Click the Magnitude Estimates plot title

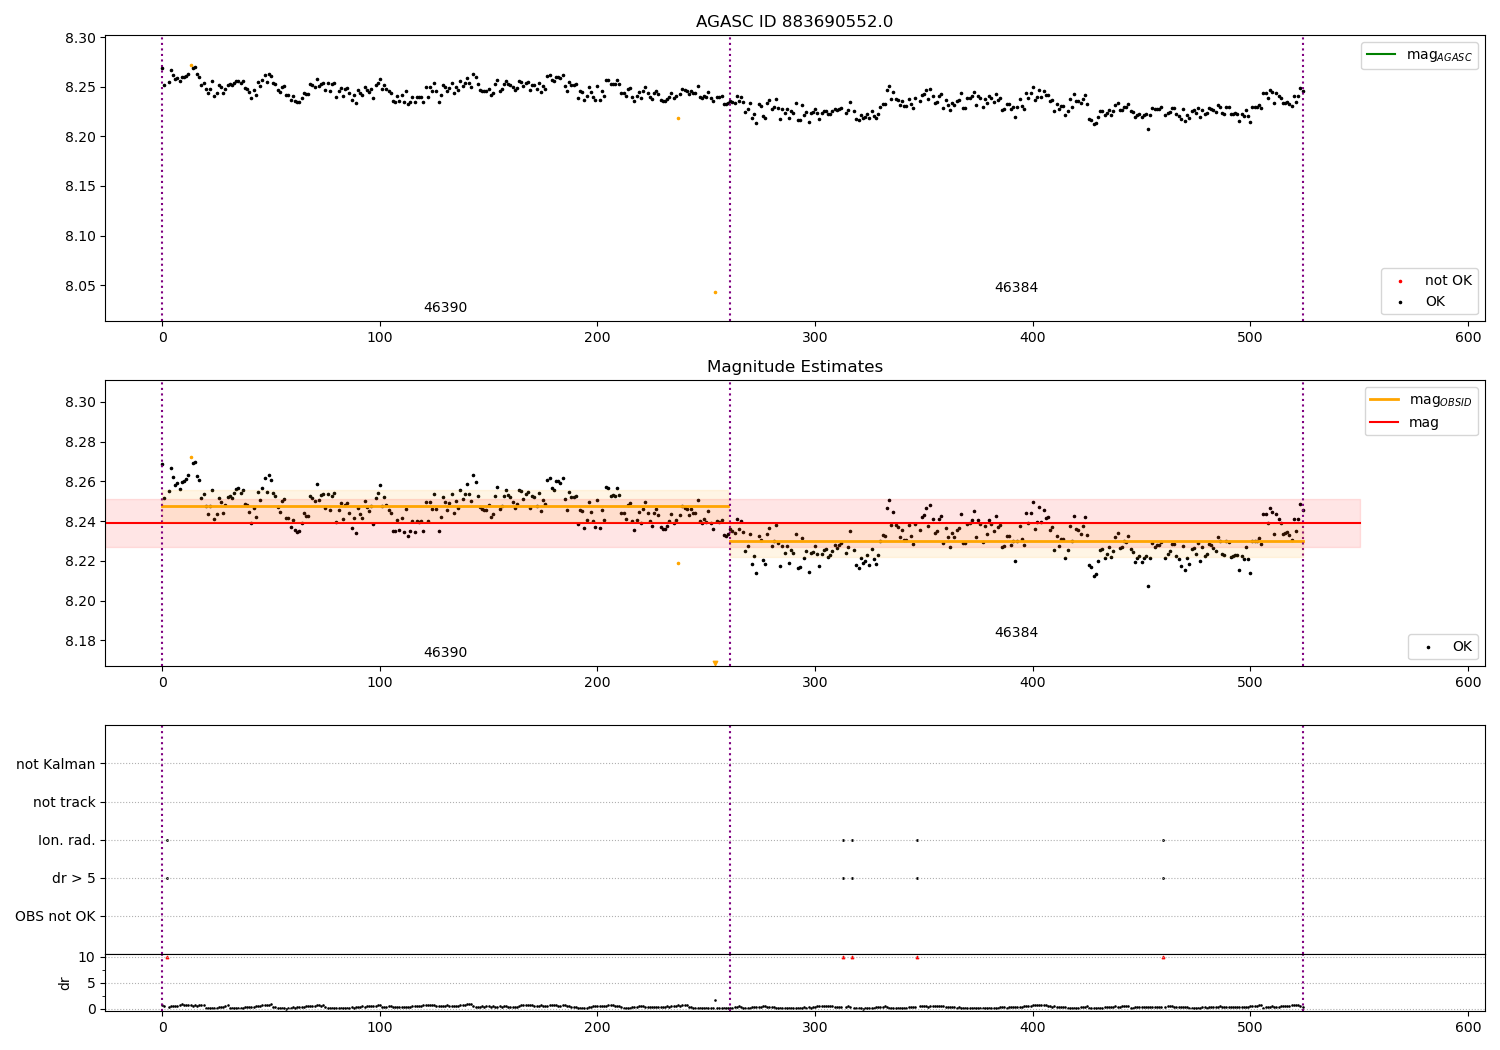click(x=794, y=367)
